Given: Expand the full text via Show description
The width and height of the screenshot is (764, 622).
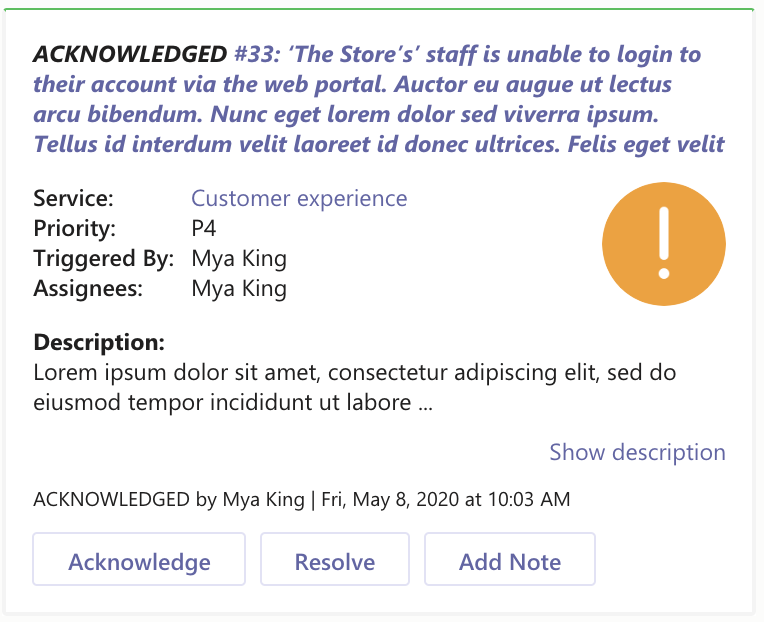Looking at the screenshot, I should pos(637,452).
